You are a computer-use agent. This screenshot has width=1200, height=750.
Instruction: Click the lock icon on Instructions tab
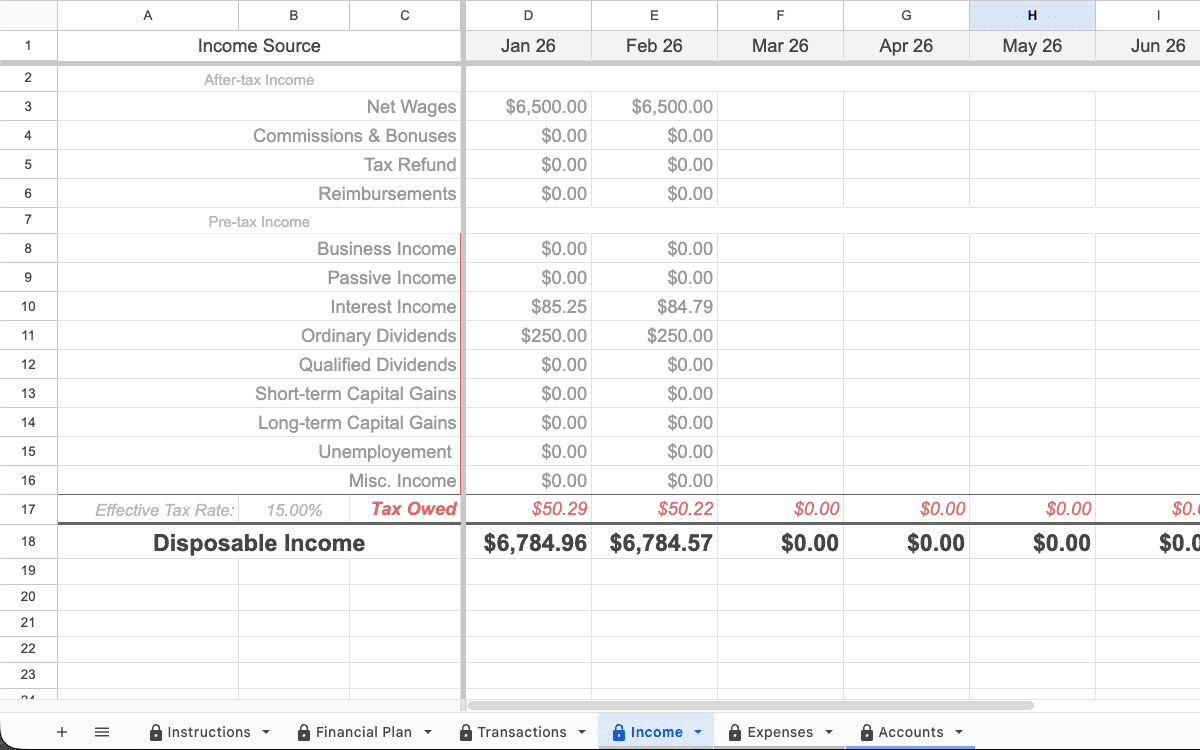(x=158, y=731)
